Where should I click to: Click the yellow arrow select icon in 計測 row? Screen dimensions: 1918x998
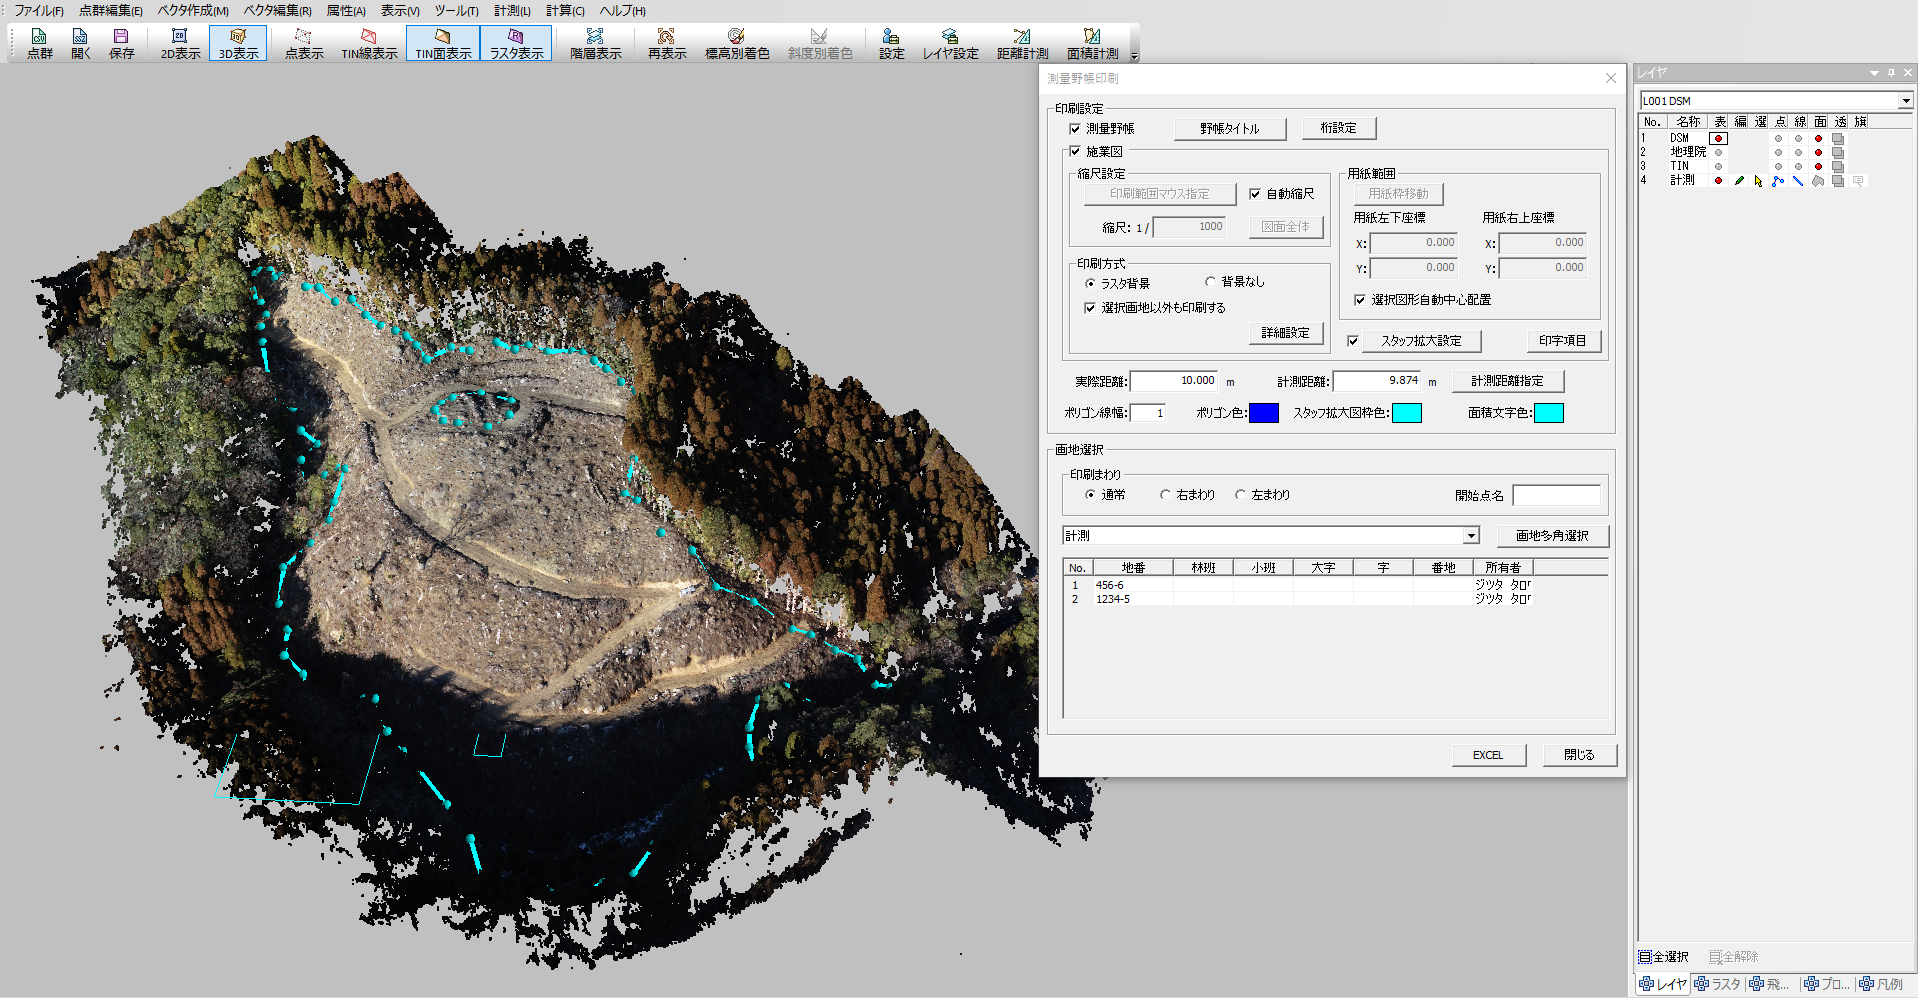(x=1758, y=181)
